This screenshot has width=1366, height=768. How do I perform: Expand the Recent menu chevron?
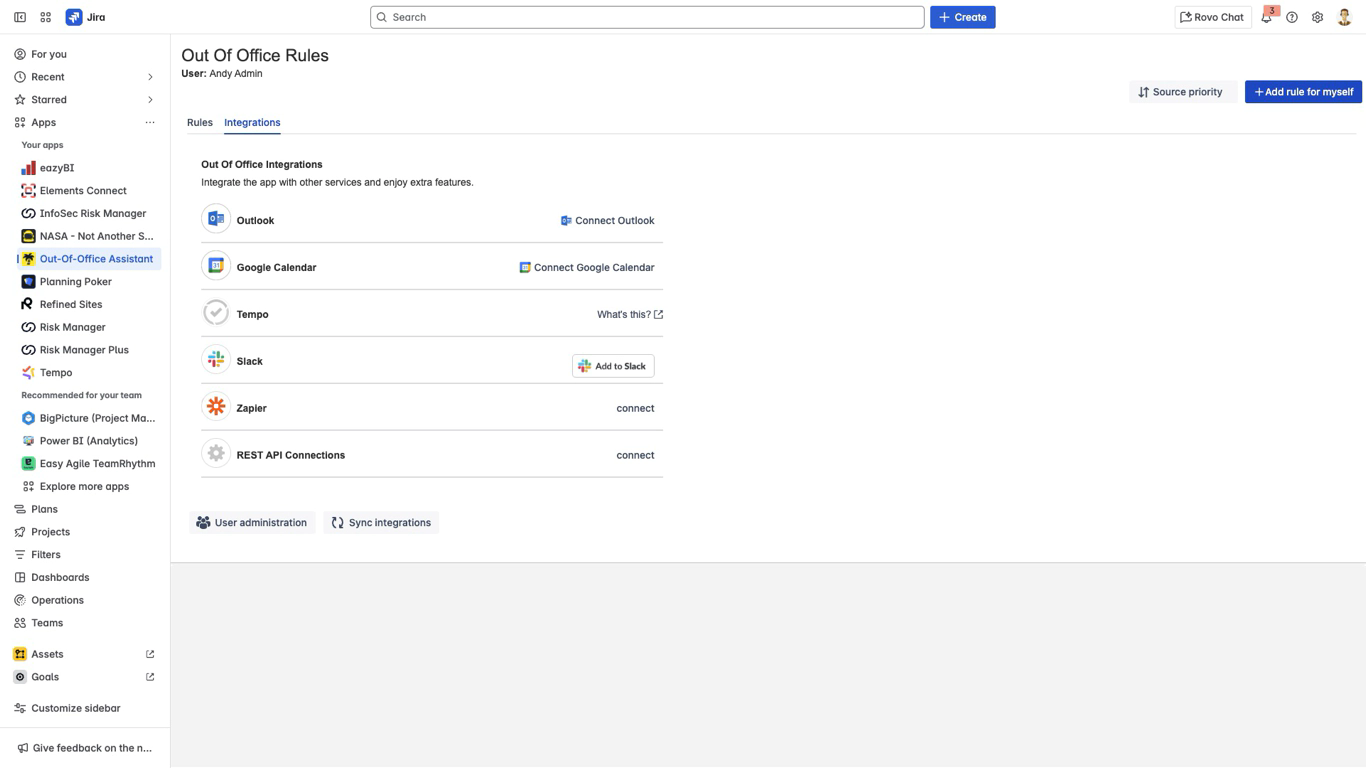pos(150,77)
